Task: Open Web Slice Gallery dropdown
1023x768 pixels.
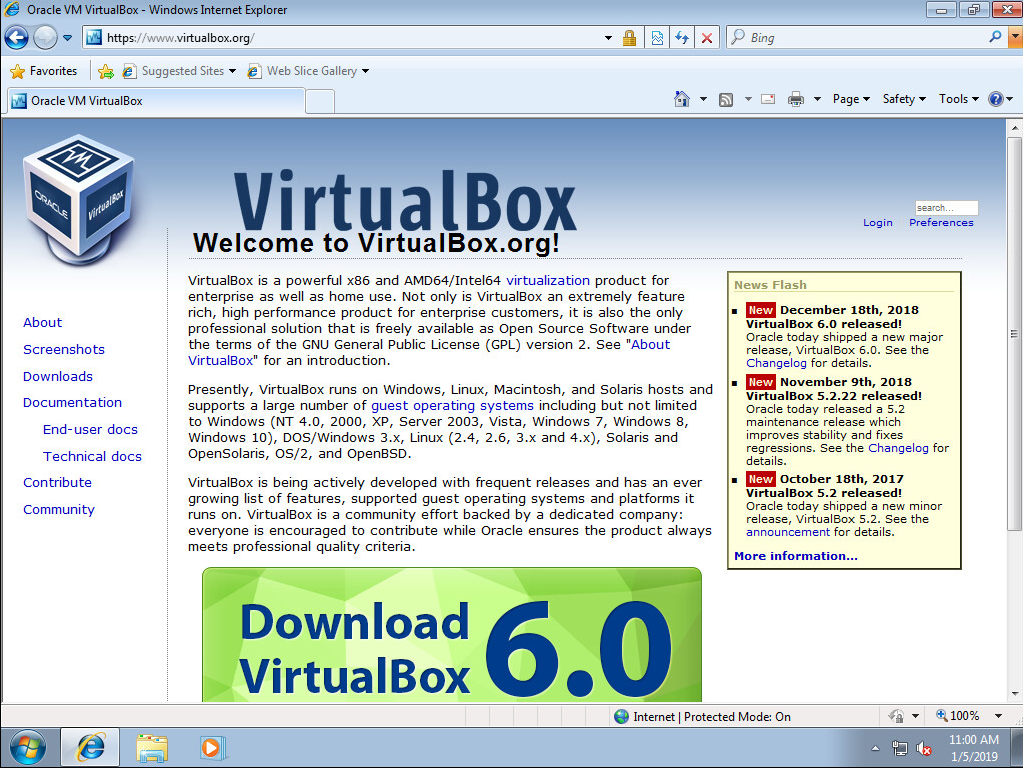Action: pyautogui.click(x=308, y=70)
